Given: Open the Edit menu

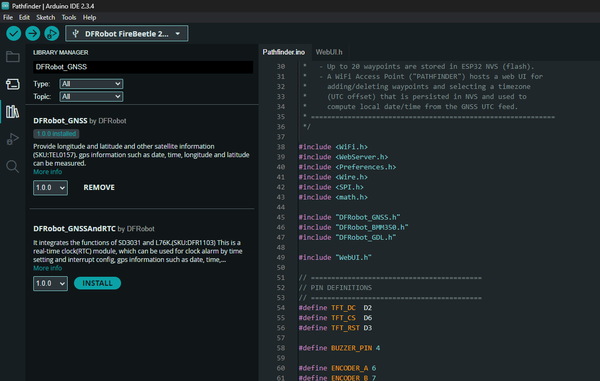Looking at the screenshot, I should pyautogui.click(x=24, y=17).
